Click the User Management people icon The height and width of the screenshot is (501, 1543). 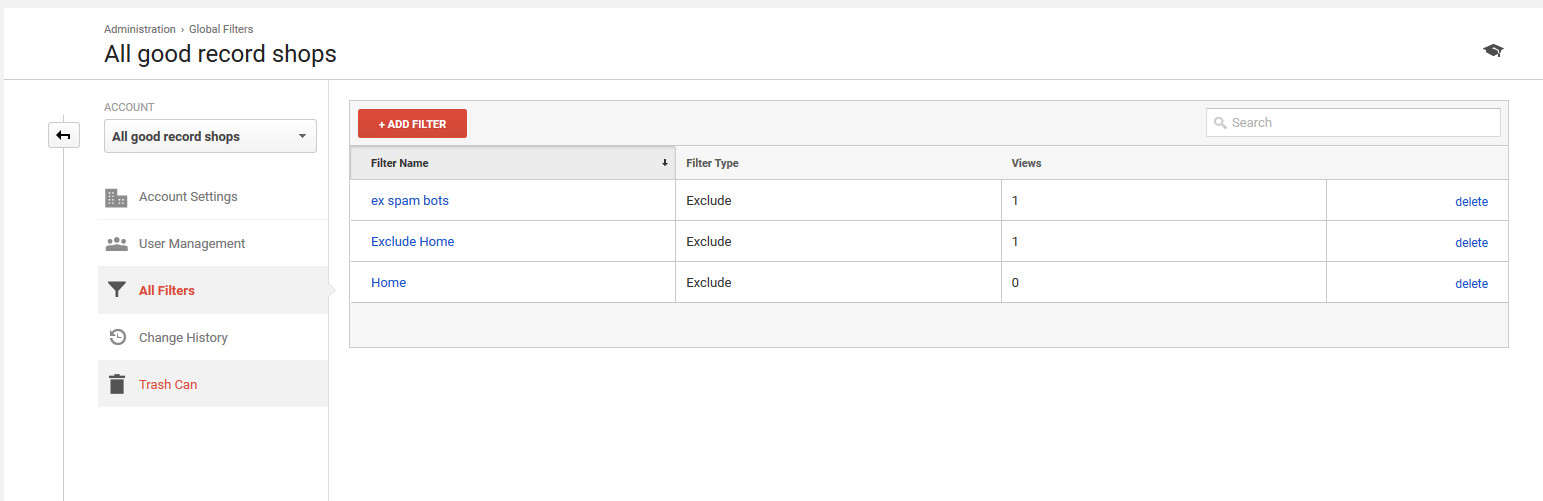pos(116,244)
